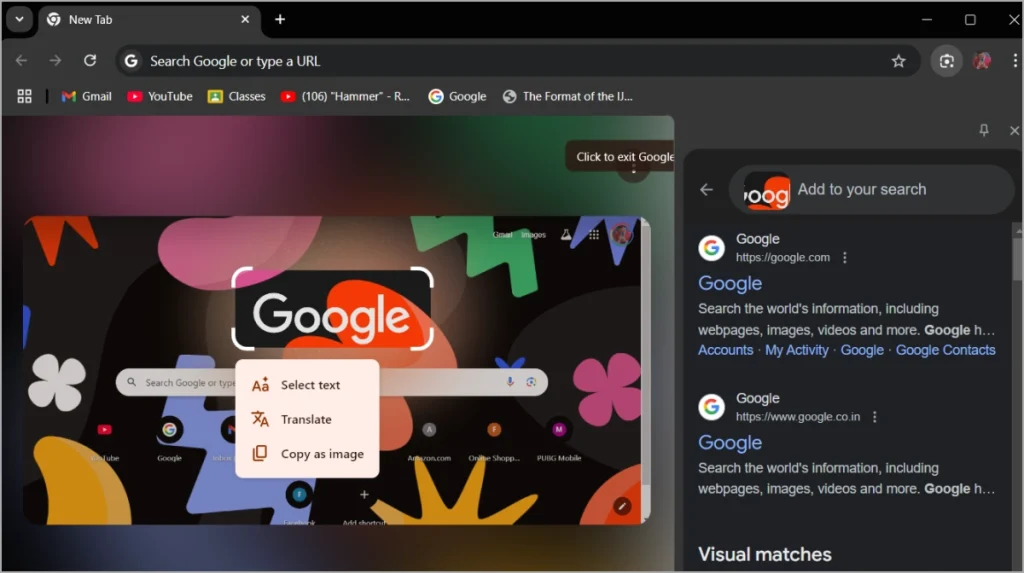Click the side panel vertical scrollbar
The height and width of the screenshot is (573, 1024).
(1017, 259)
